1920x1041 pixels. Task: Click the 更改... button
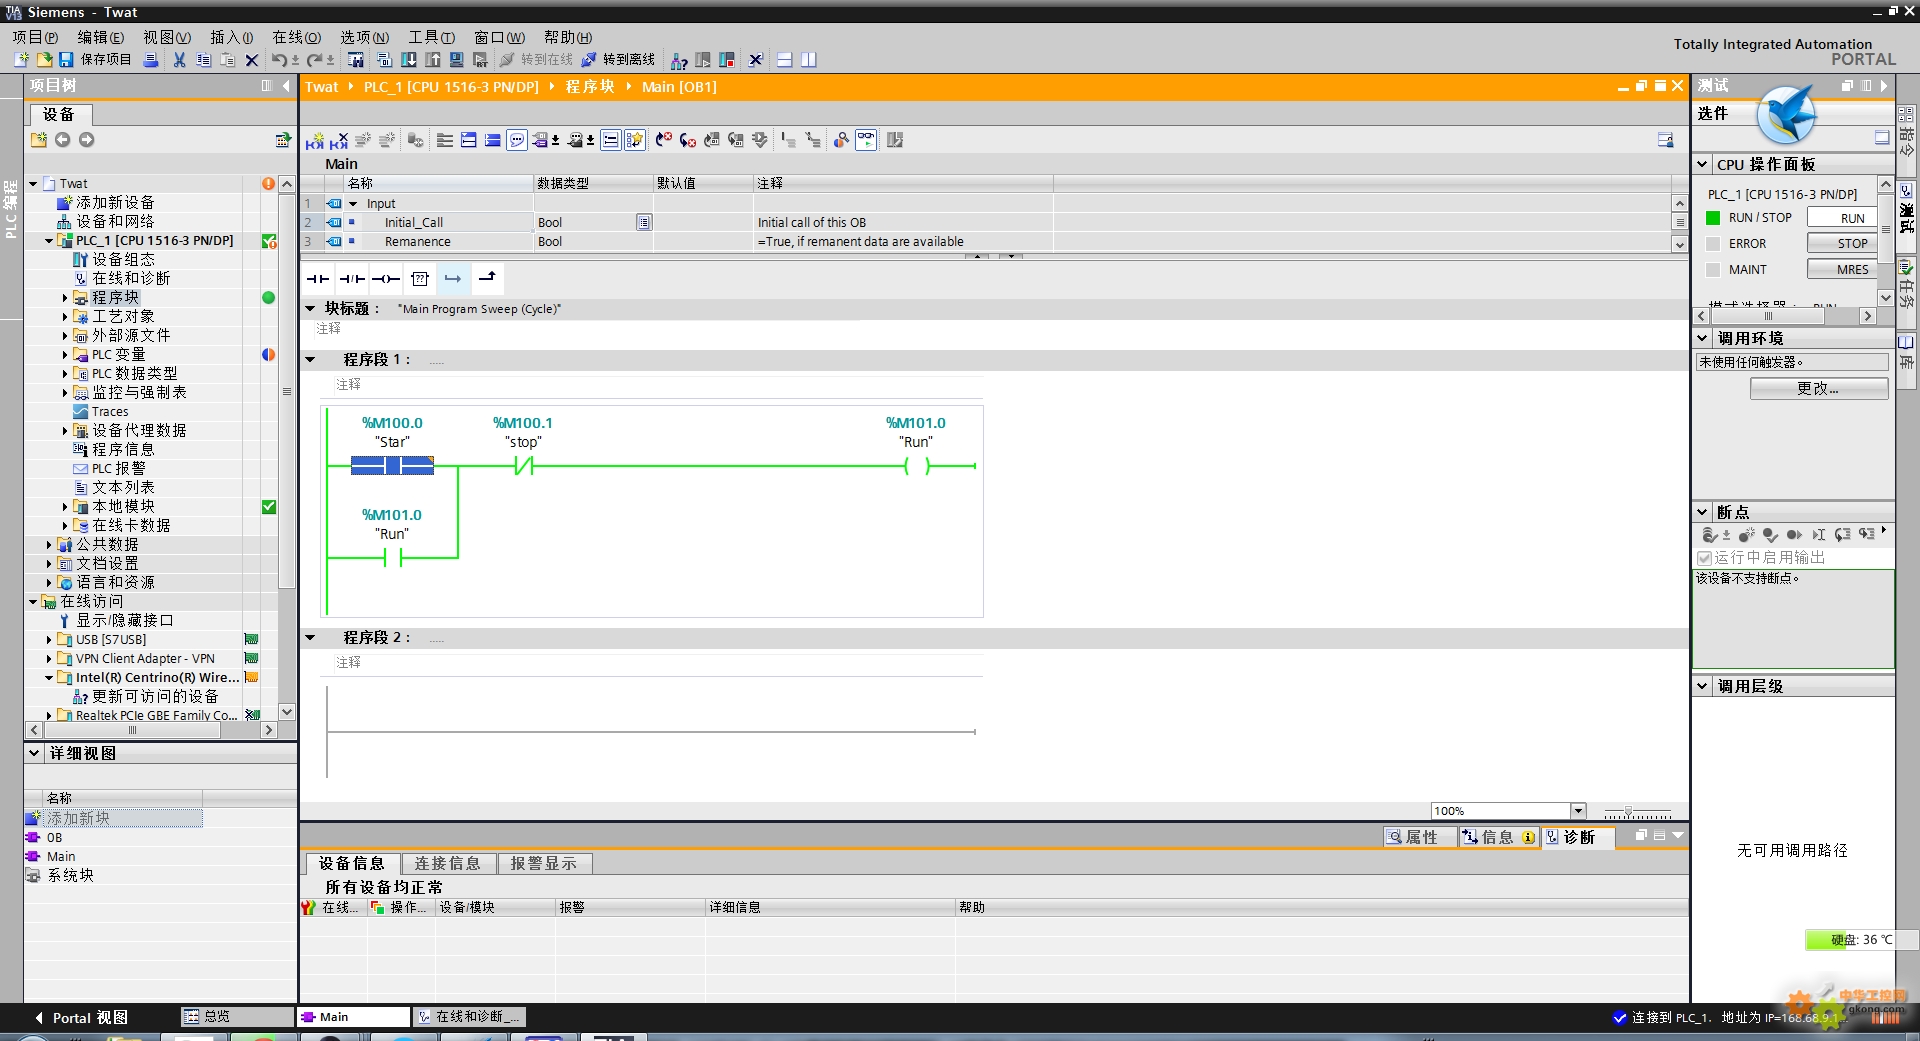click(1819, 389)
